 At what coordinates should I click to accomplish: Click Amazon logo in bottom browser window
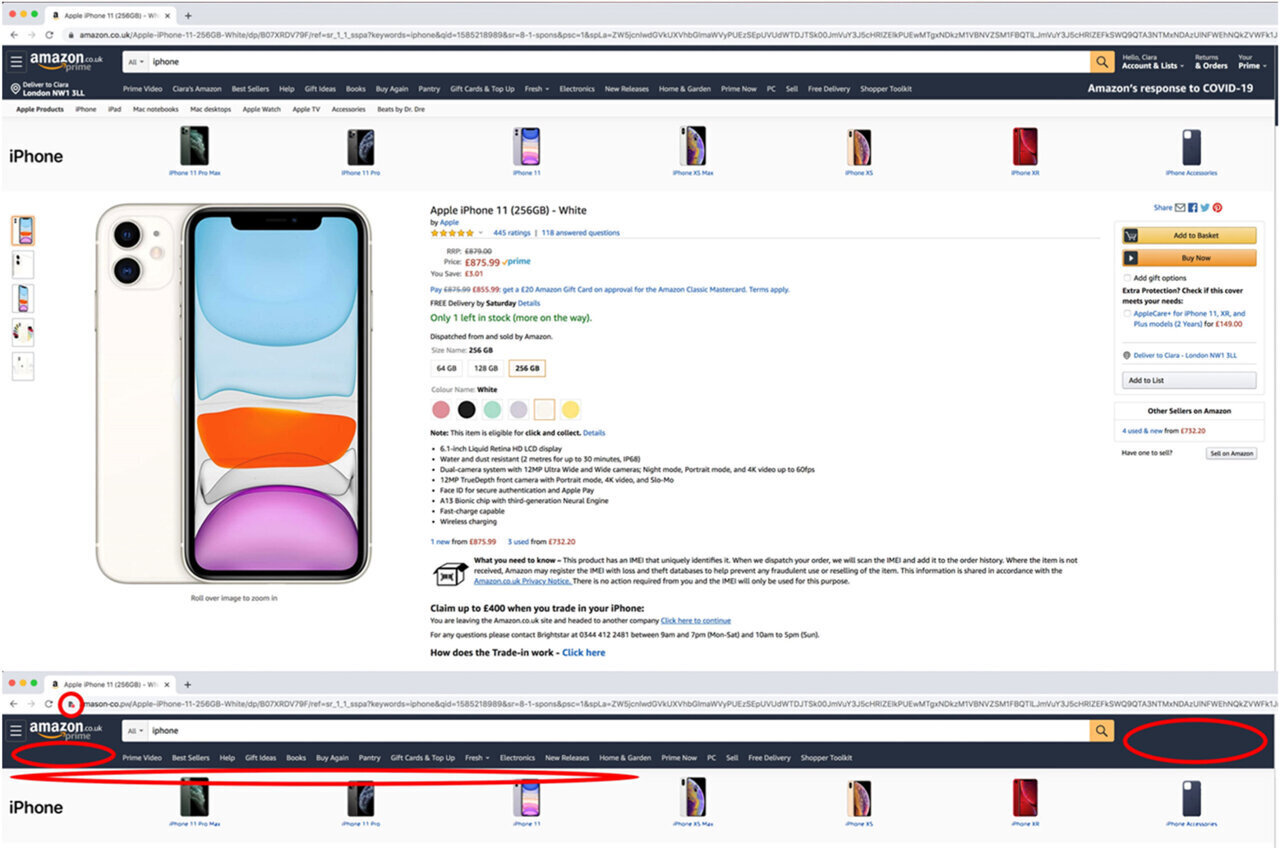pos(66,730)
